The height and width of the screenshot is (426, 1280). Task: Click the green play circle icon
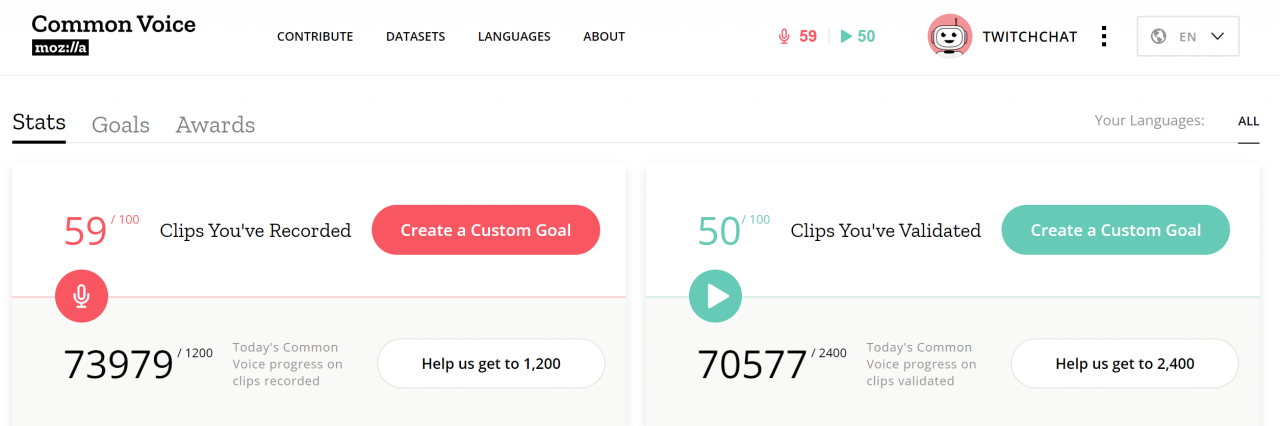click(x=715, y=296)
